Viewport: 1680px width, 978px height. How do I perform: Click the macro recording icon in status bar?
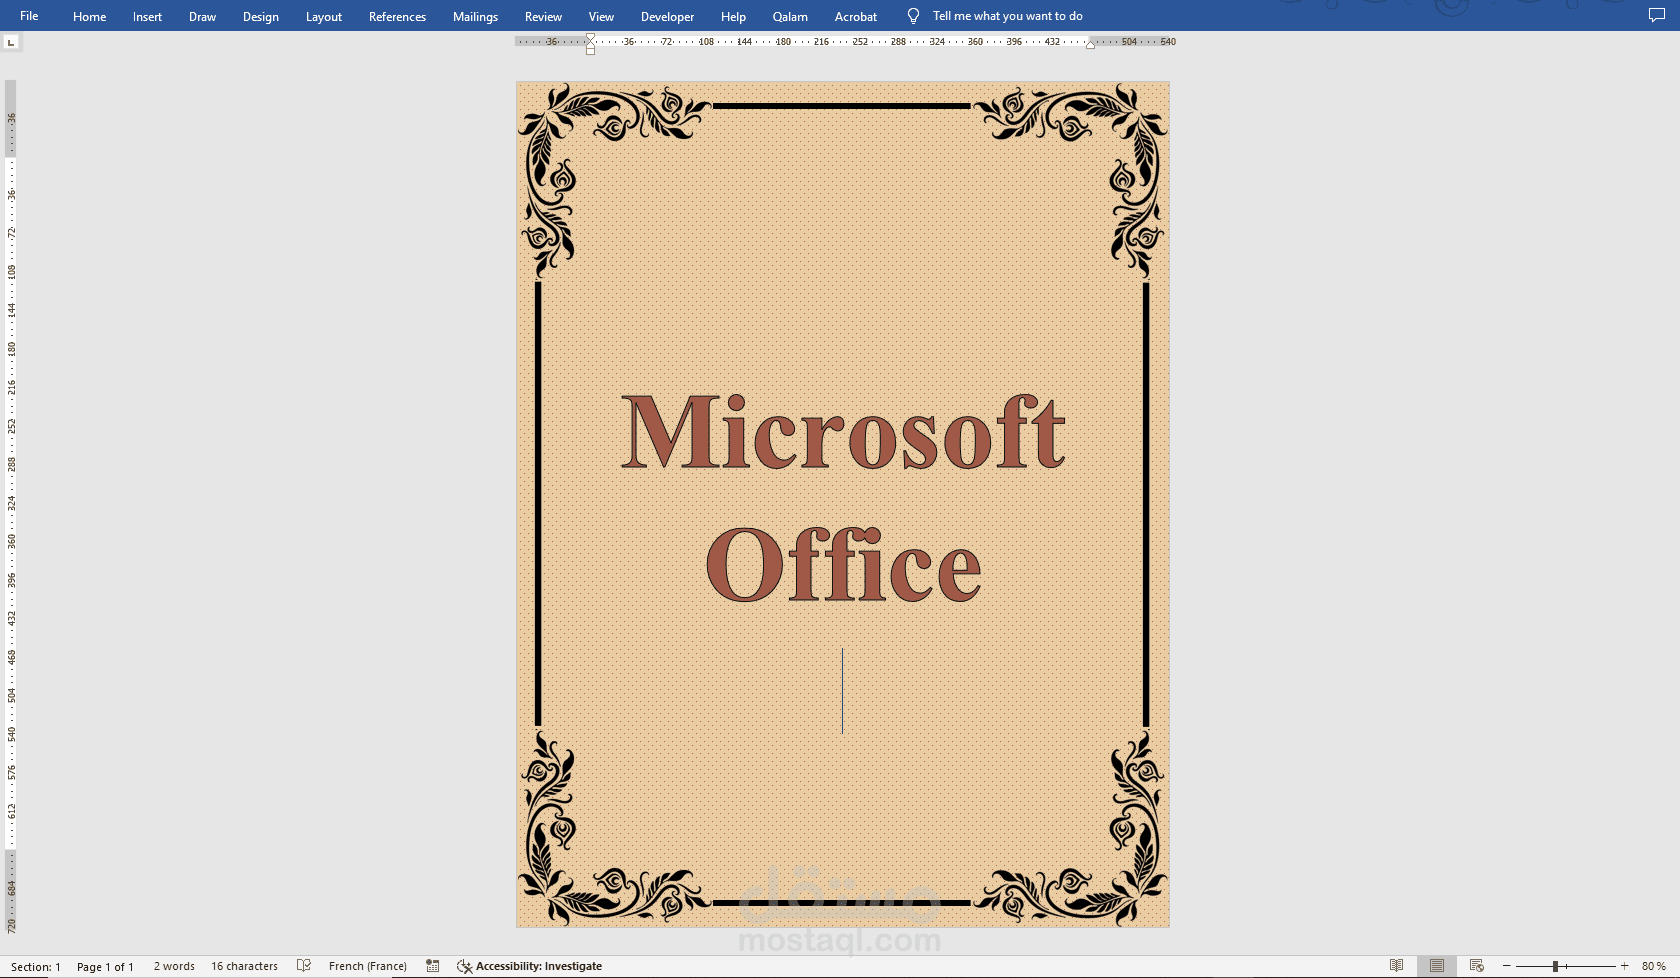pos(433,966)
